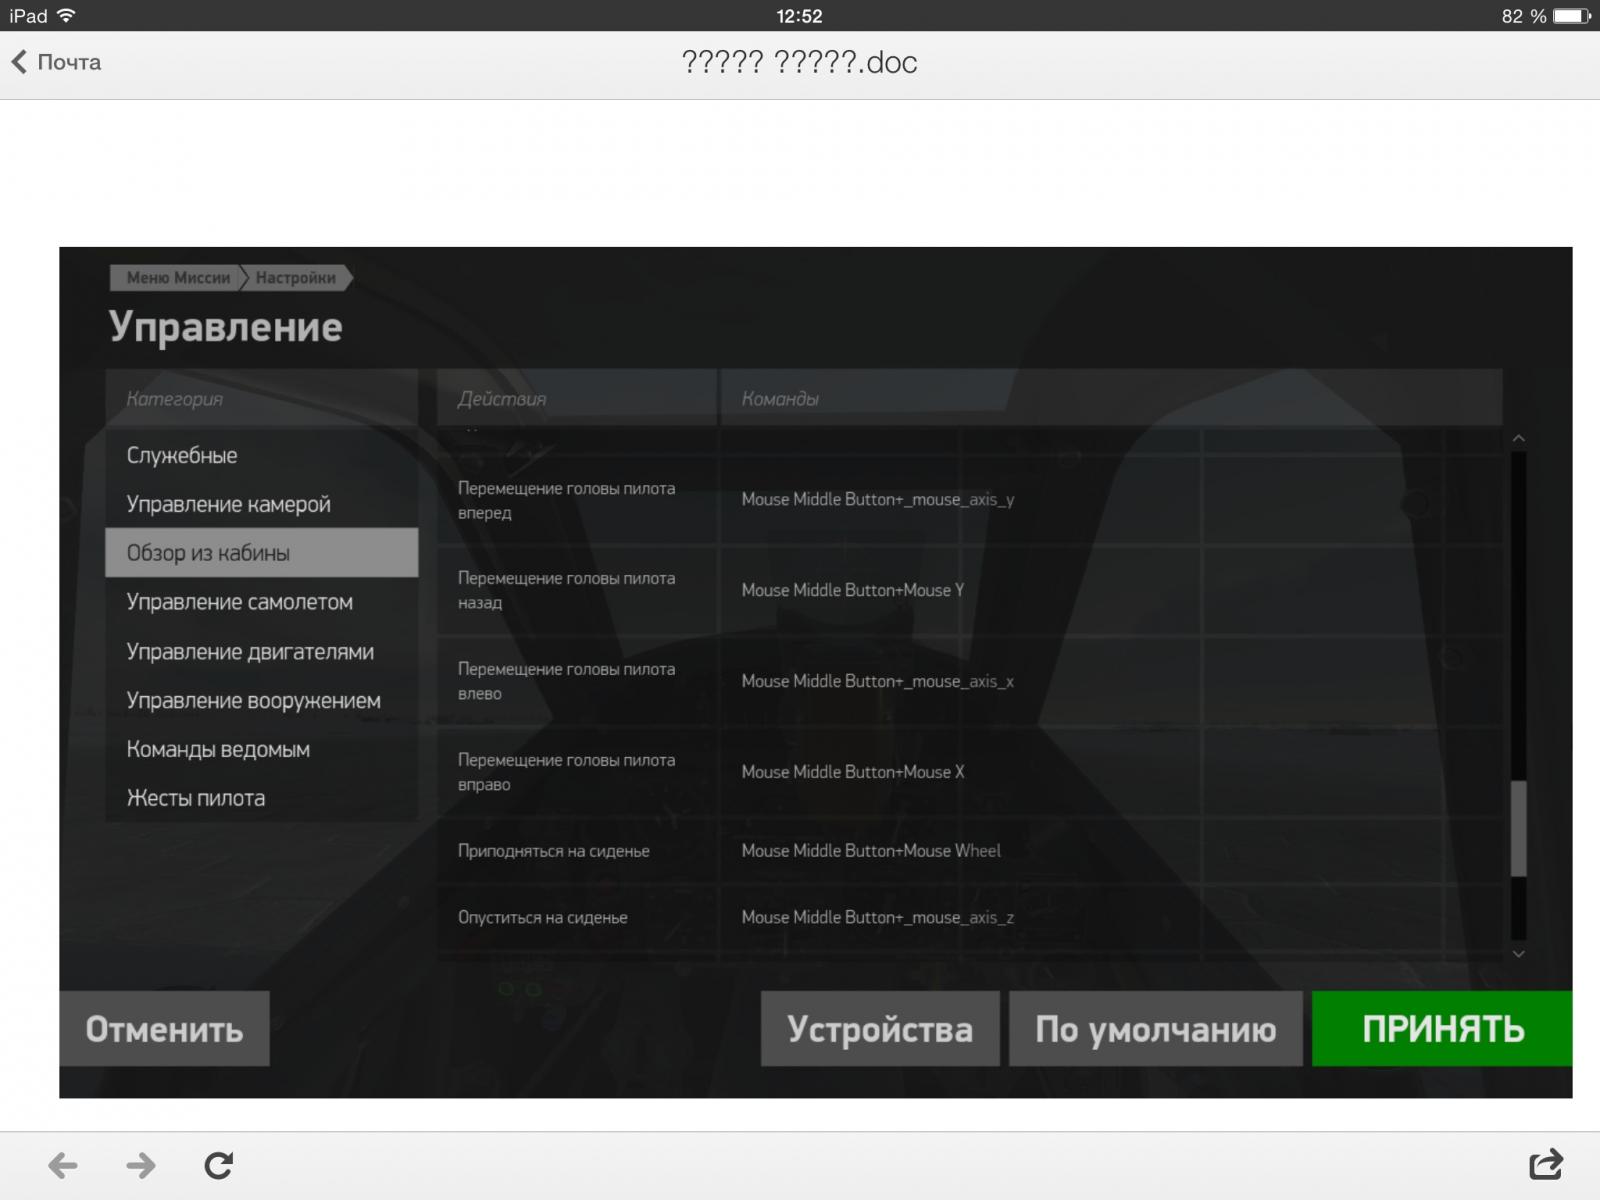Click the actions list scrollbar thumb
Screen dimensions: 1600x1200
(1518, 829)
